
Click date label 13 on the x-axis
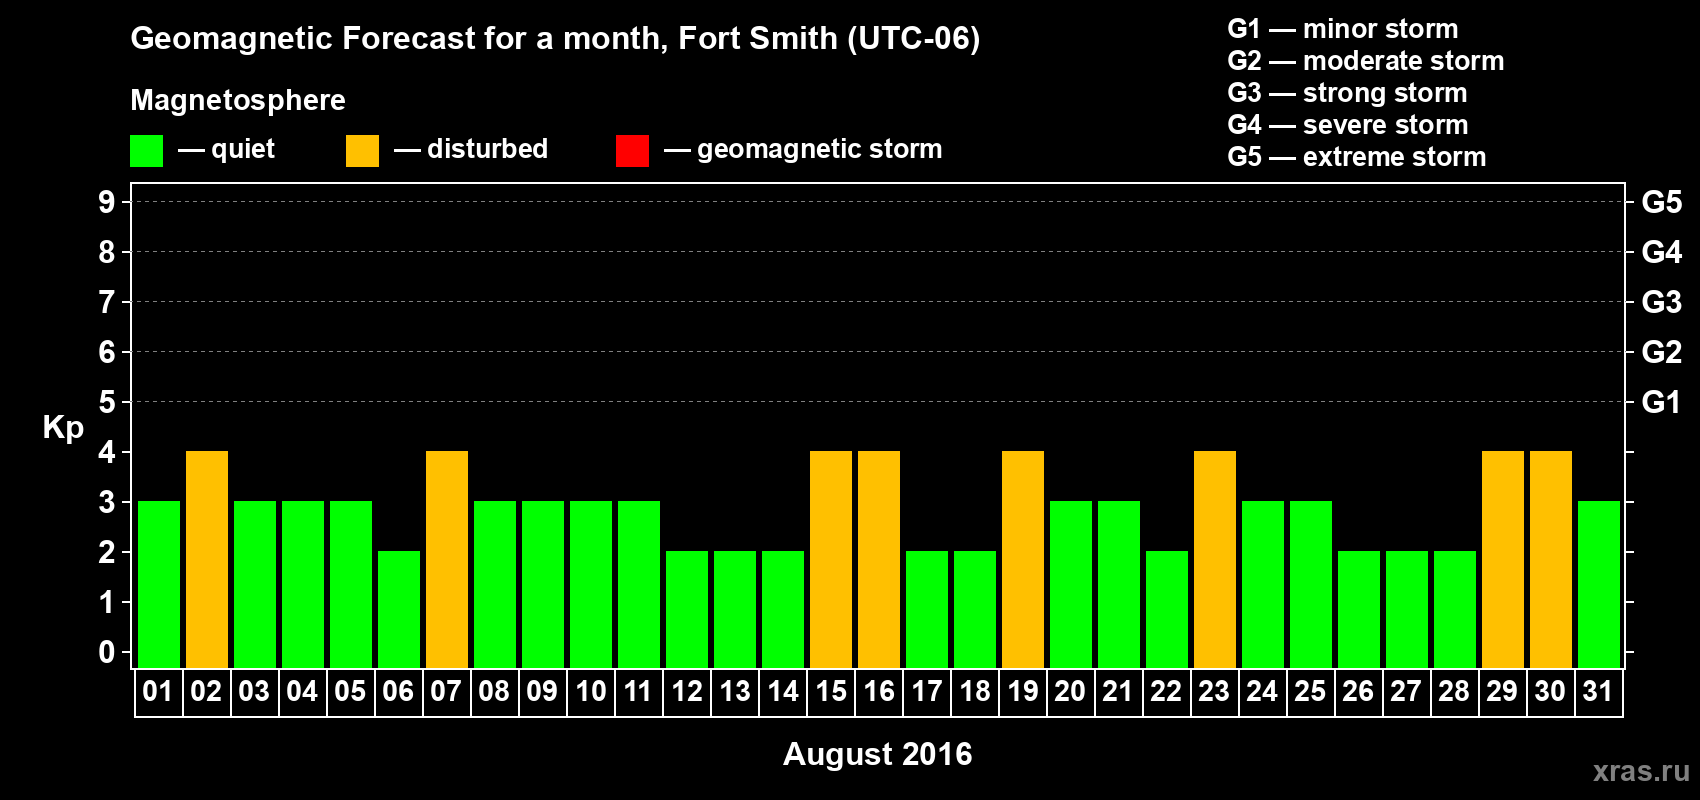735,692
